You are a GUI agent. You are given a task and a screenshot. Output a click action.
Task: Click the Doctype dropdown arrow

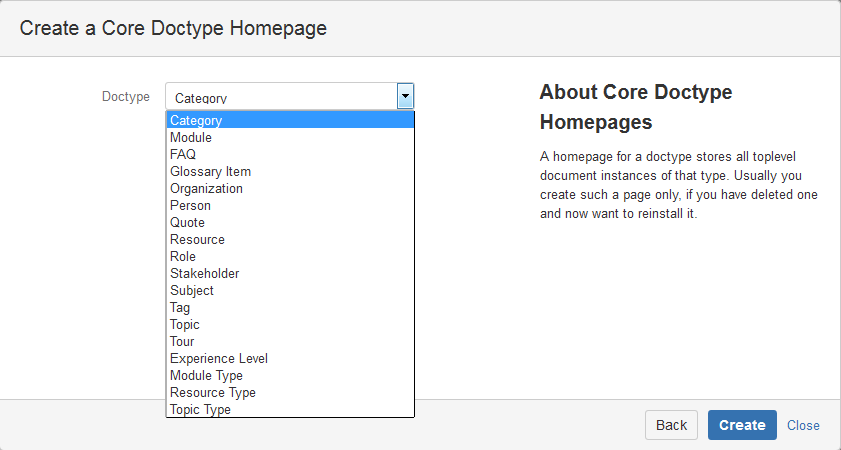[x=405, y=97]
